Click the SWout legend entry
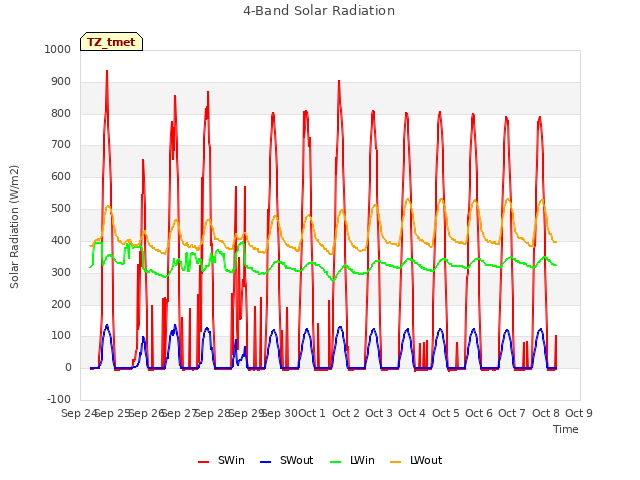640x480 pixels. click(287, 460)
